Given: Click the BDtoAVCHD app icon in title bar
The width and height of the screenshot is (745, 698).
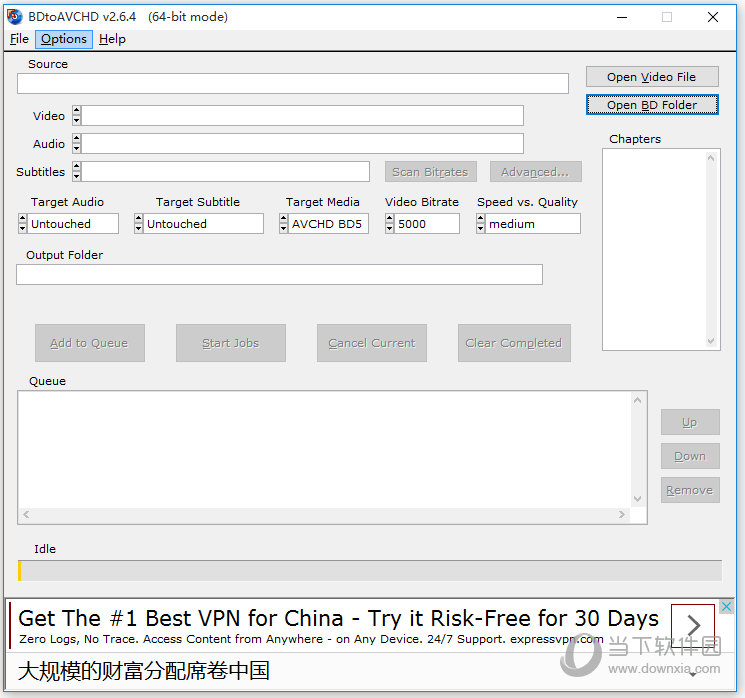Looking at the screenshot, I should pos(15,17).
